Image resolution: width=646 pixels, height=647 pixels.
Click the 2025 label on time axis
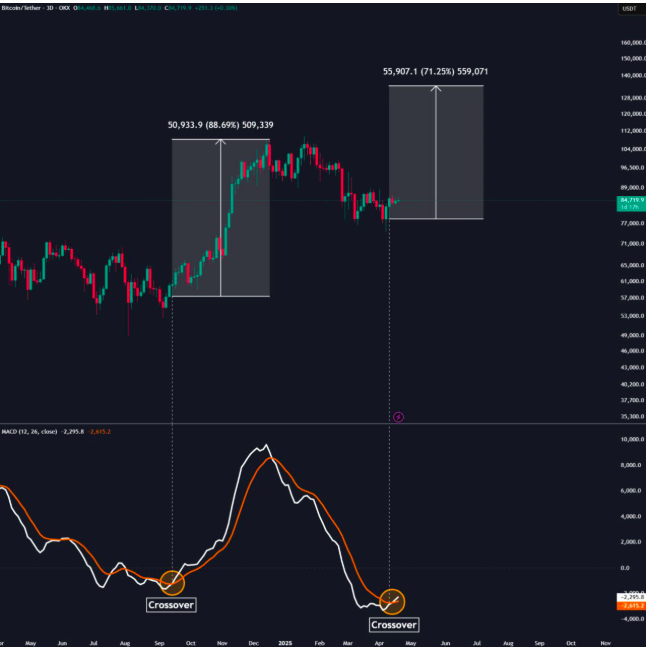(285, 643)
